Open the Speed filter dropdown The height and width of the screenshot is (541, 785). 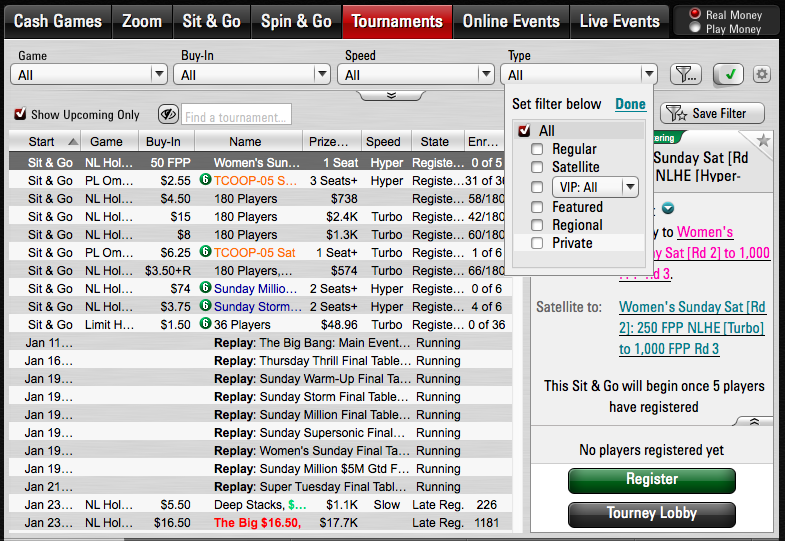[416, 75]
